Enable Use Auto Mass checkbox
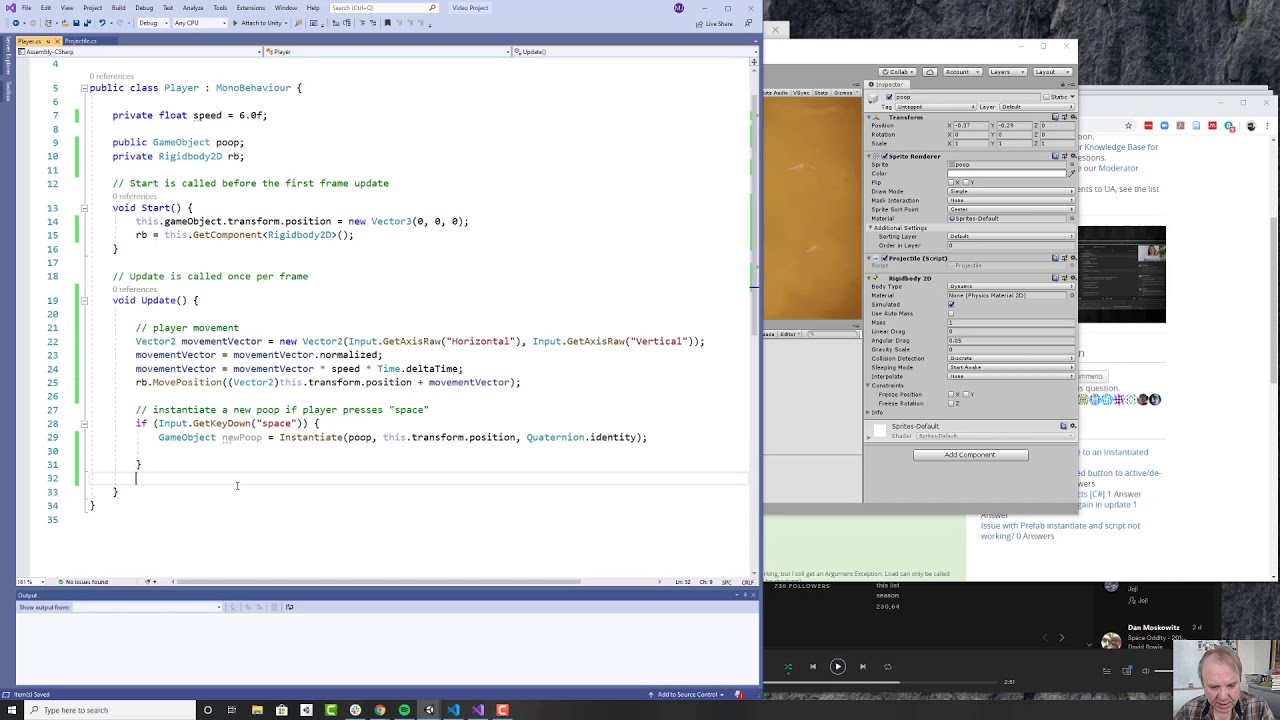 [x=951, y=314]
